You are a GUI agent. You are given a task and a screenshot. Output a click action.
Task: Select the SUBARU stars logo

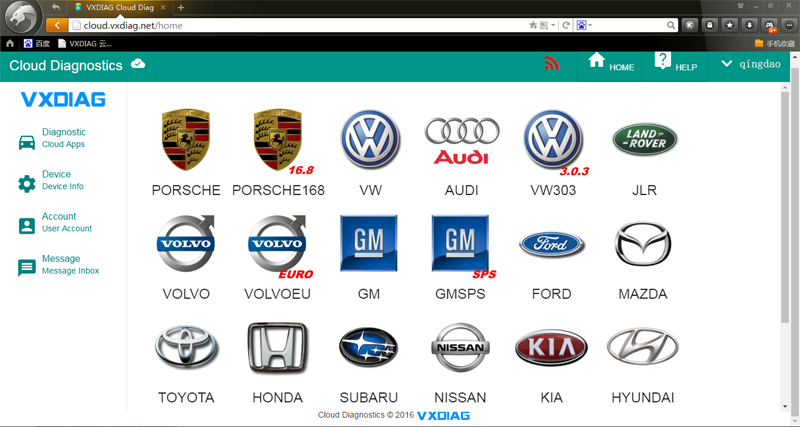(368, 347)
